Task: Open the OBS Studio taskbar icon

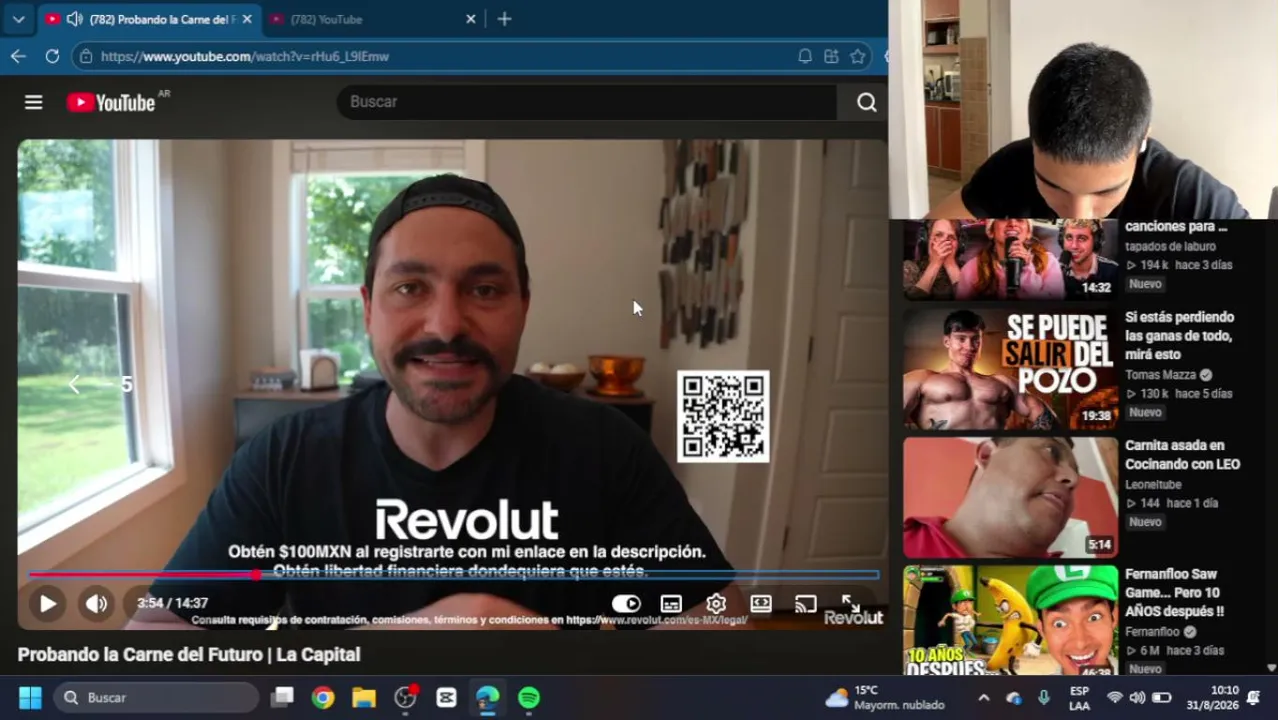Action: (405, 697)
